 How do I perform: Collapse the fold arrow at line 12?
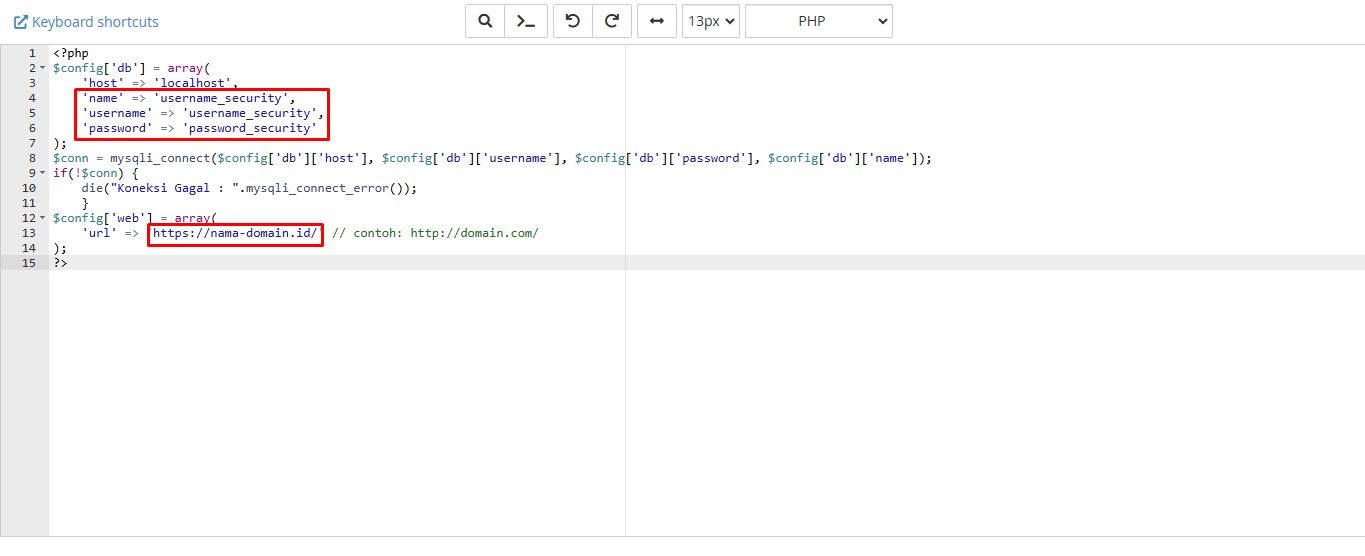click(43, 218)
